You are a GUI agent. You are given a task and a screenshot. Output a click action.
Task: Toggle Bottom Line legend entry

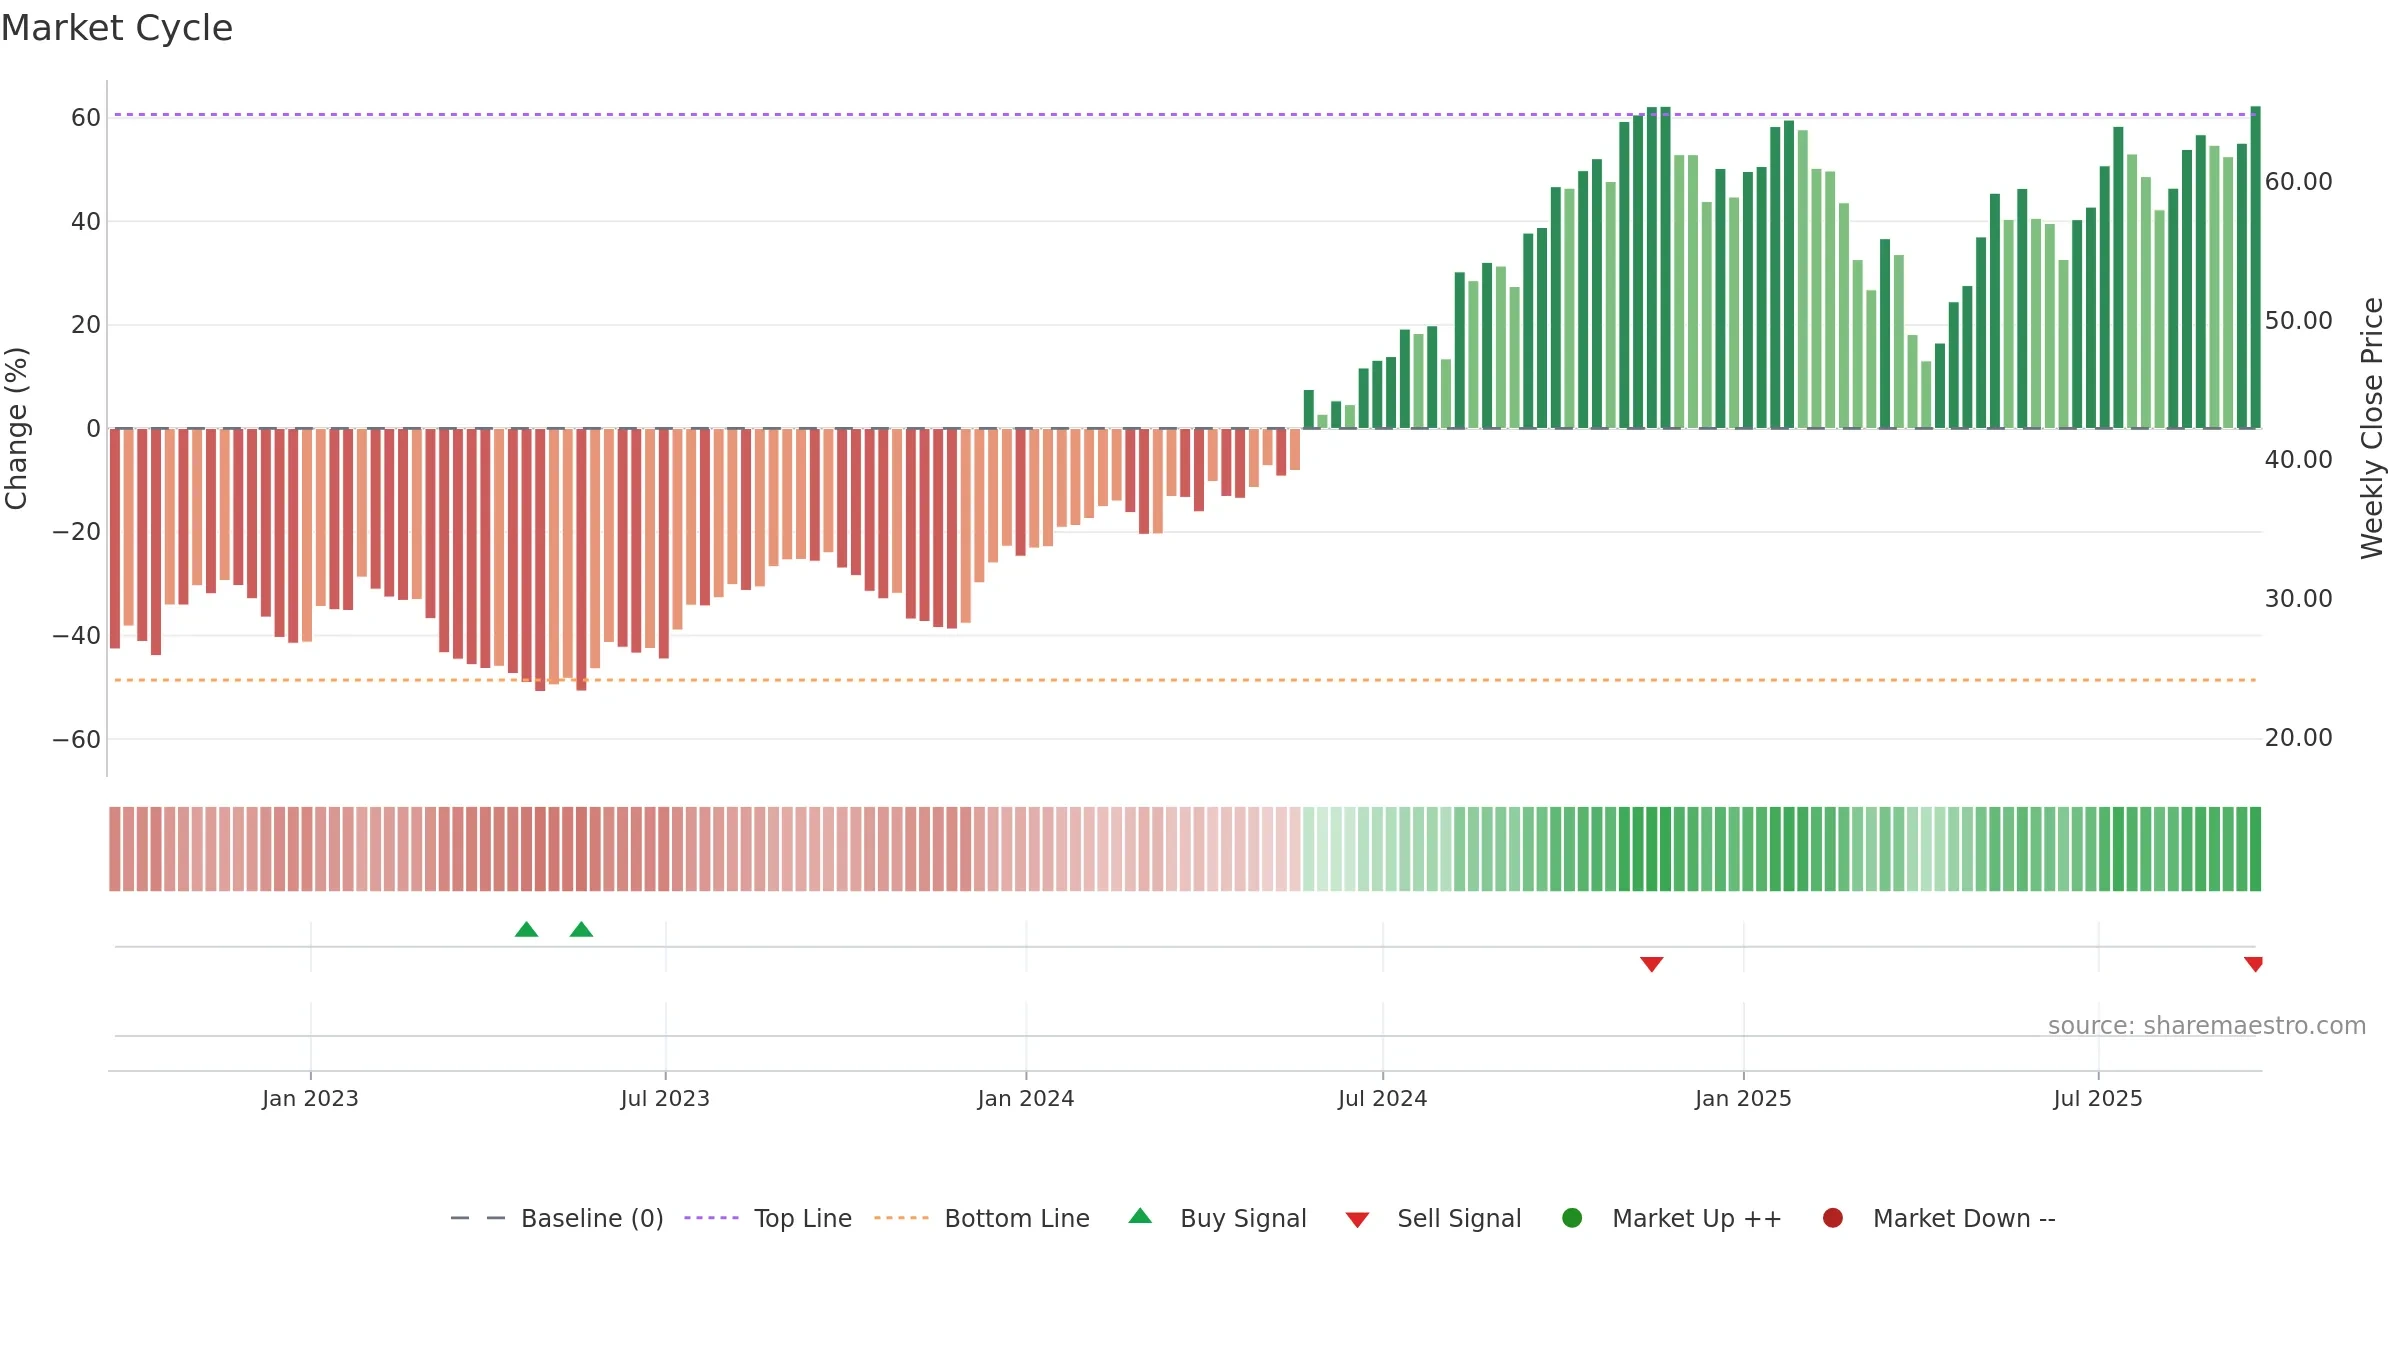(x=982, y=1218)
